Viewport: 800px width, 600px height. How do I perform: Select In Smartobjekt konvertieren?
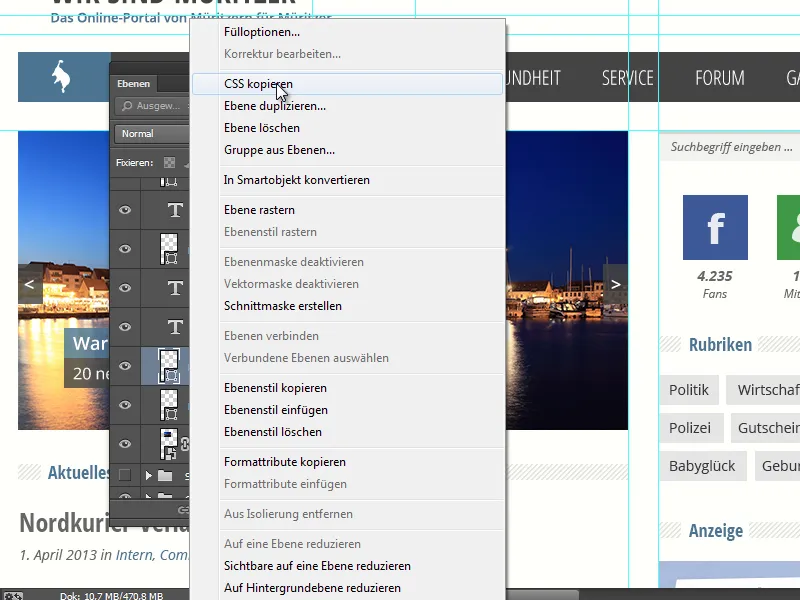[347, 180]
